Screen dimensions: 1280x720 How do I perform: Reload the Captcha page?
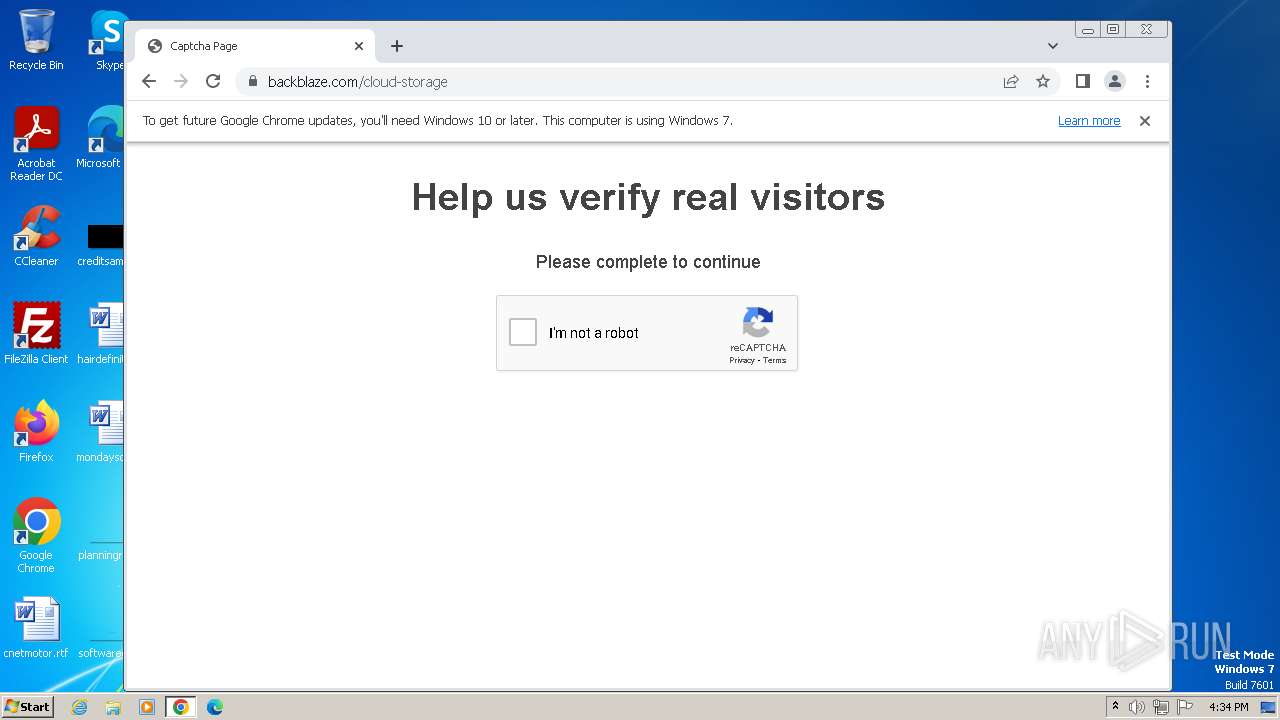[213, 81]
